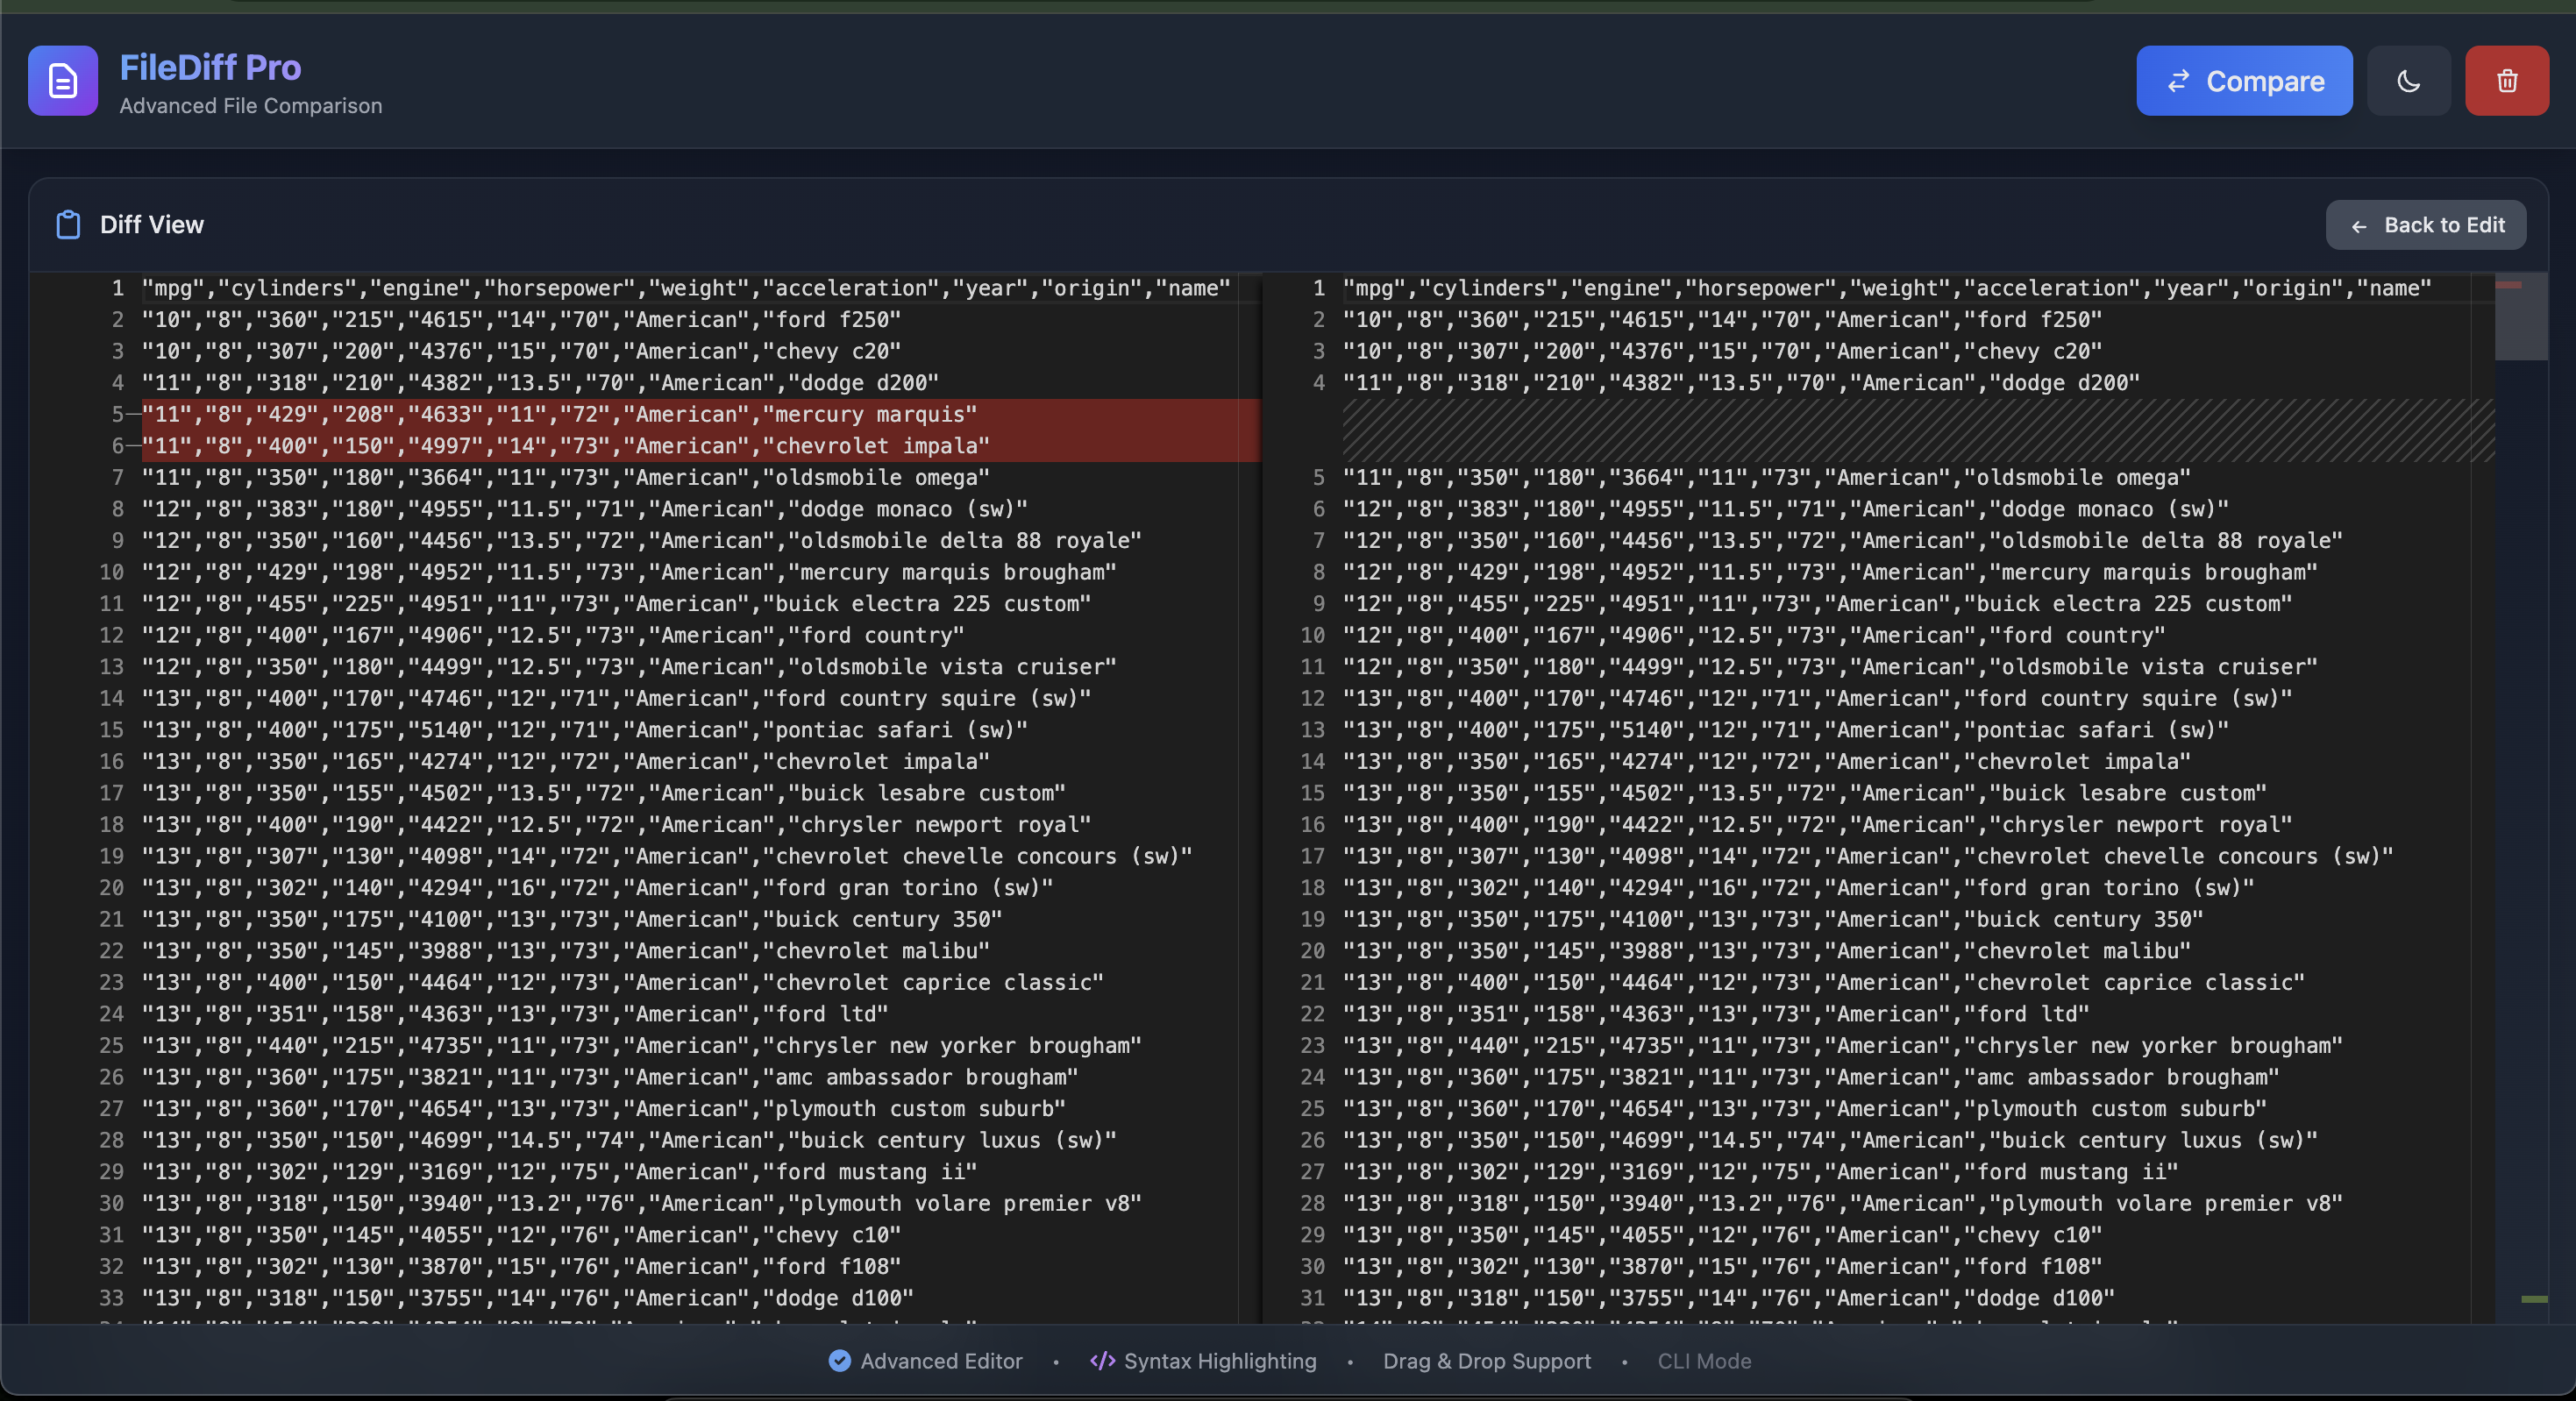Click "buick electra 225 custom" row in right pane
The image size is (2576, 1401).
(1817, 604)
